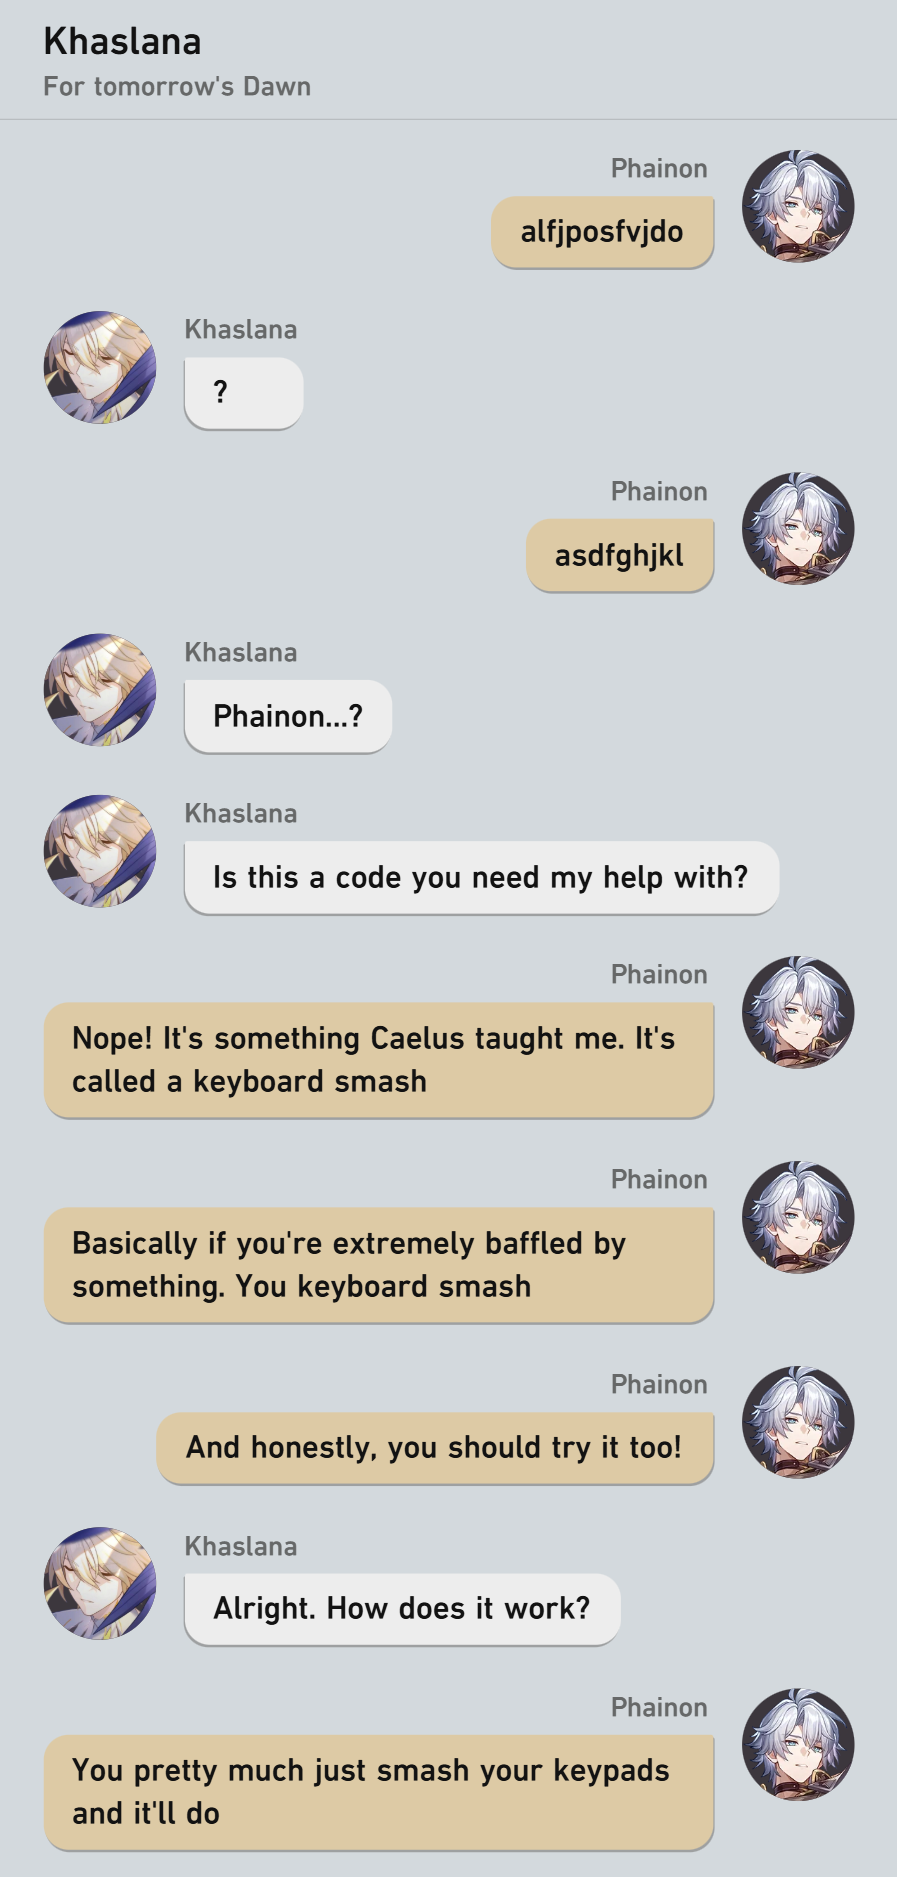Click Phainon's avatar beside the 'Basically' message
897x1877 pixels.
tap(798, 1217)
